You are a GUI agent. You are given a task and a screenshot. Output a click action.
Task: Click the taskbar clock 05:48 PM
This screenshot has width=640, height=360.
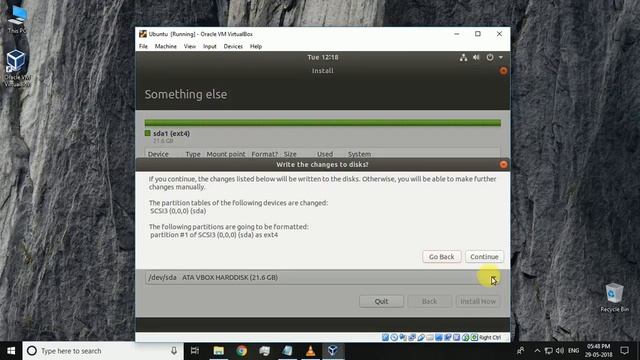(598, 351)
